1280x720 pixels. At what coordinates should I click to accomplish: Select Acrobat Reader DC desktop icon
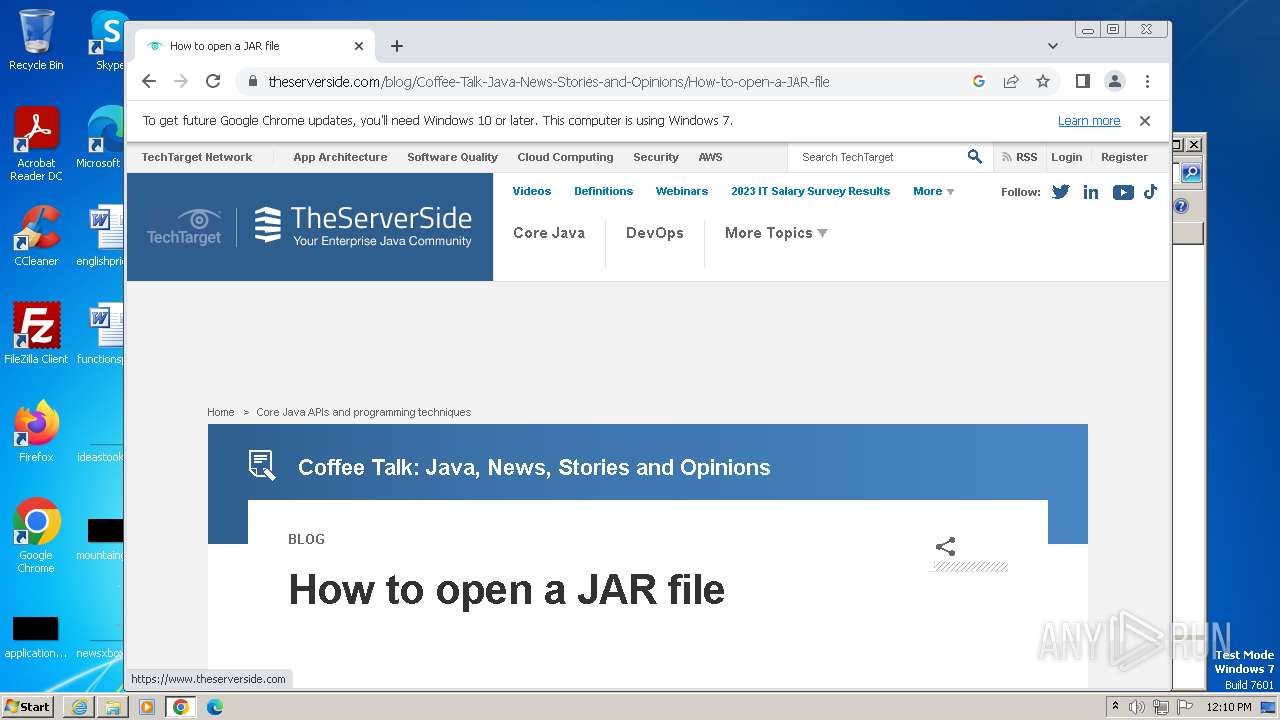(x=36, y=144)
